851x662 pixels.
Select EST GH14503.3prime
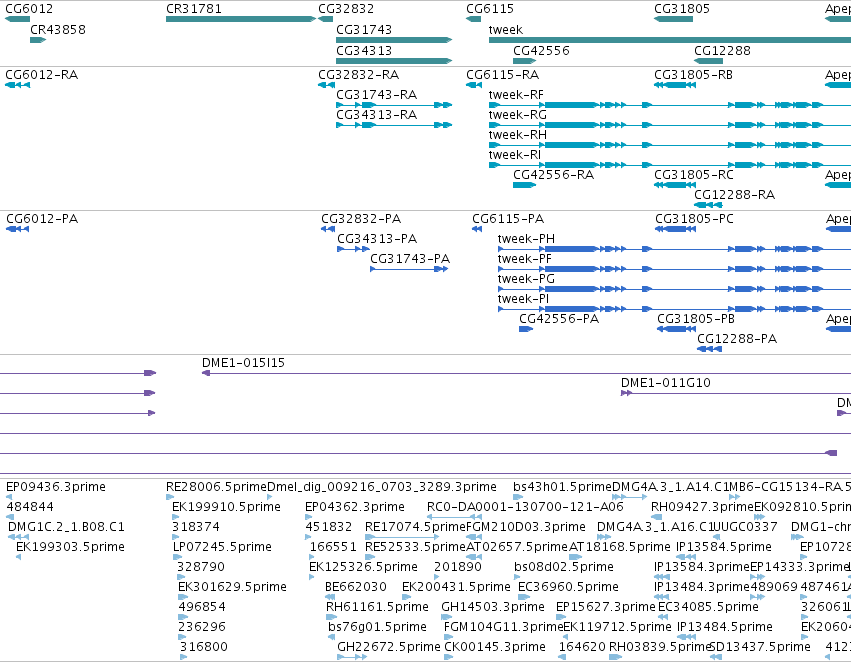[x=493, y=607]
